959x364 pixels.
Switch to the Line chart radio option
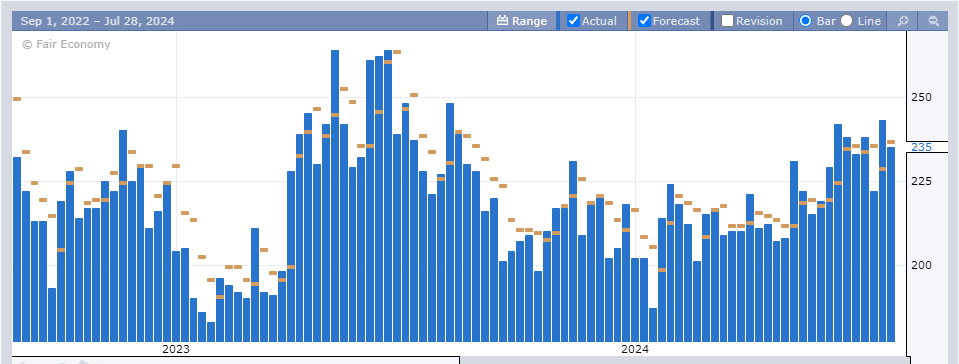(x=846, y=21)
